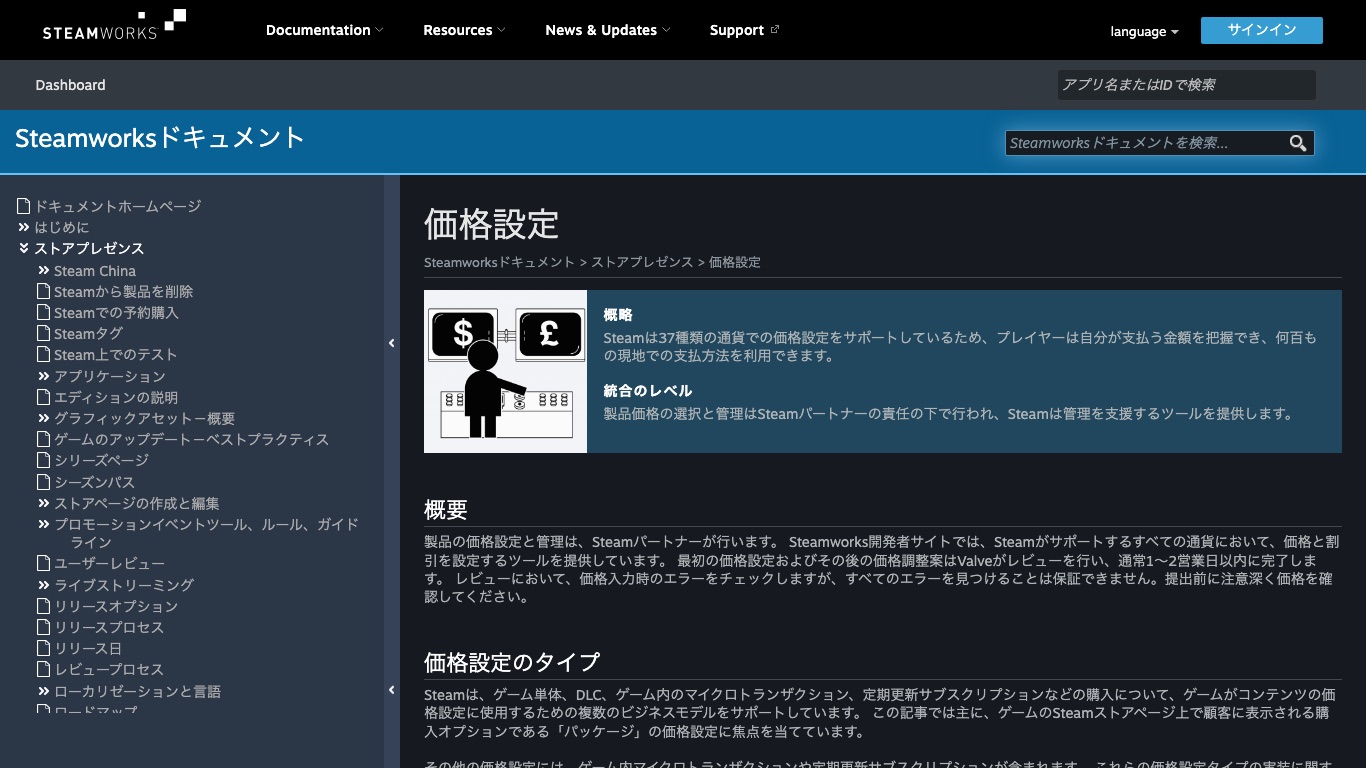1366x768 pixels.
Task: Collapse the ストアプレゼンス section
Action: pyautogui.click(x=24, y=248)
